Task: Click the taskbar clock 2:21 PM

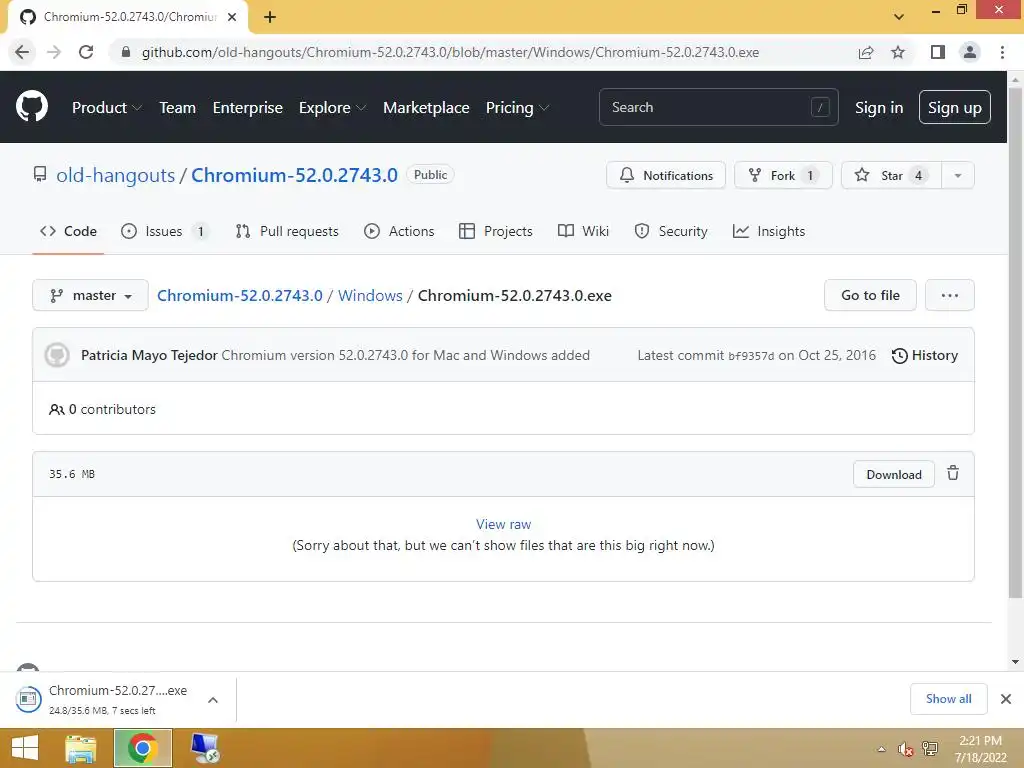Action: tap(980, 749)
